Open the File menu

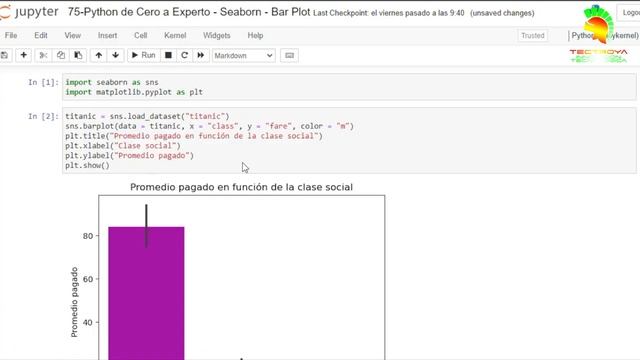click(11, 36)
